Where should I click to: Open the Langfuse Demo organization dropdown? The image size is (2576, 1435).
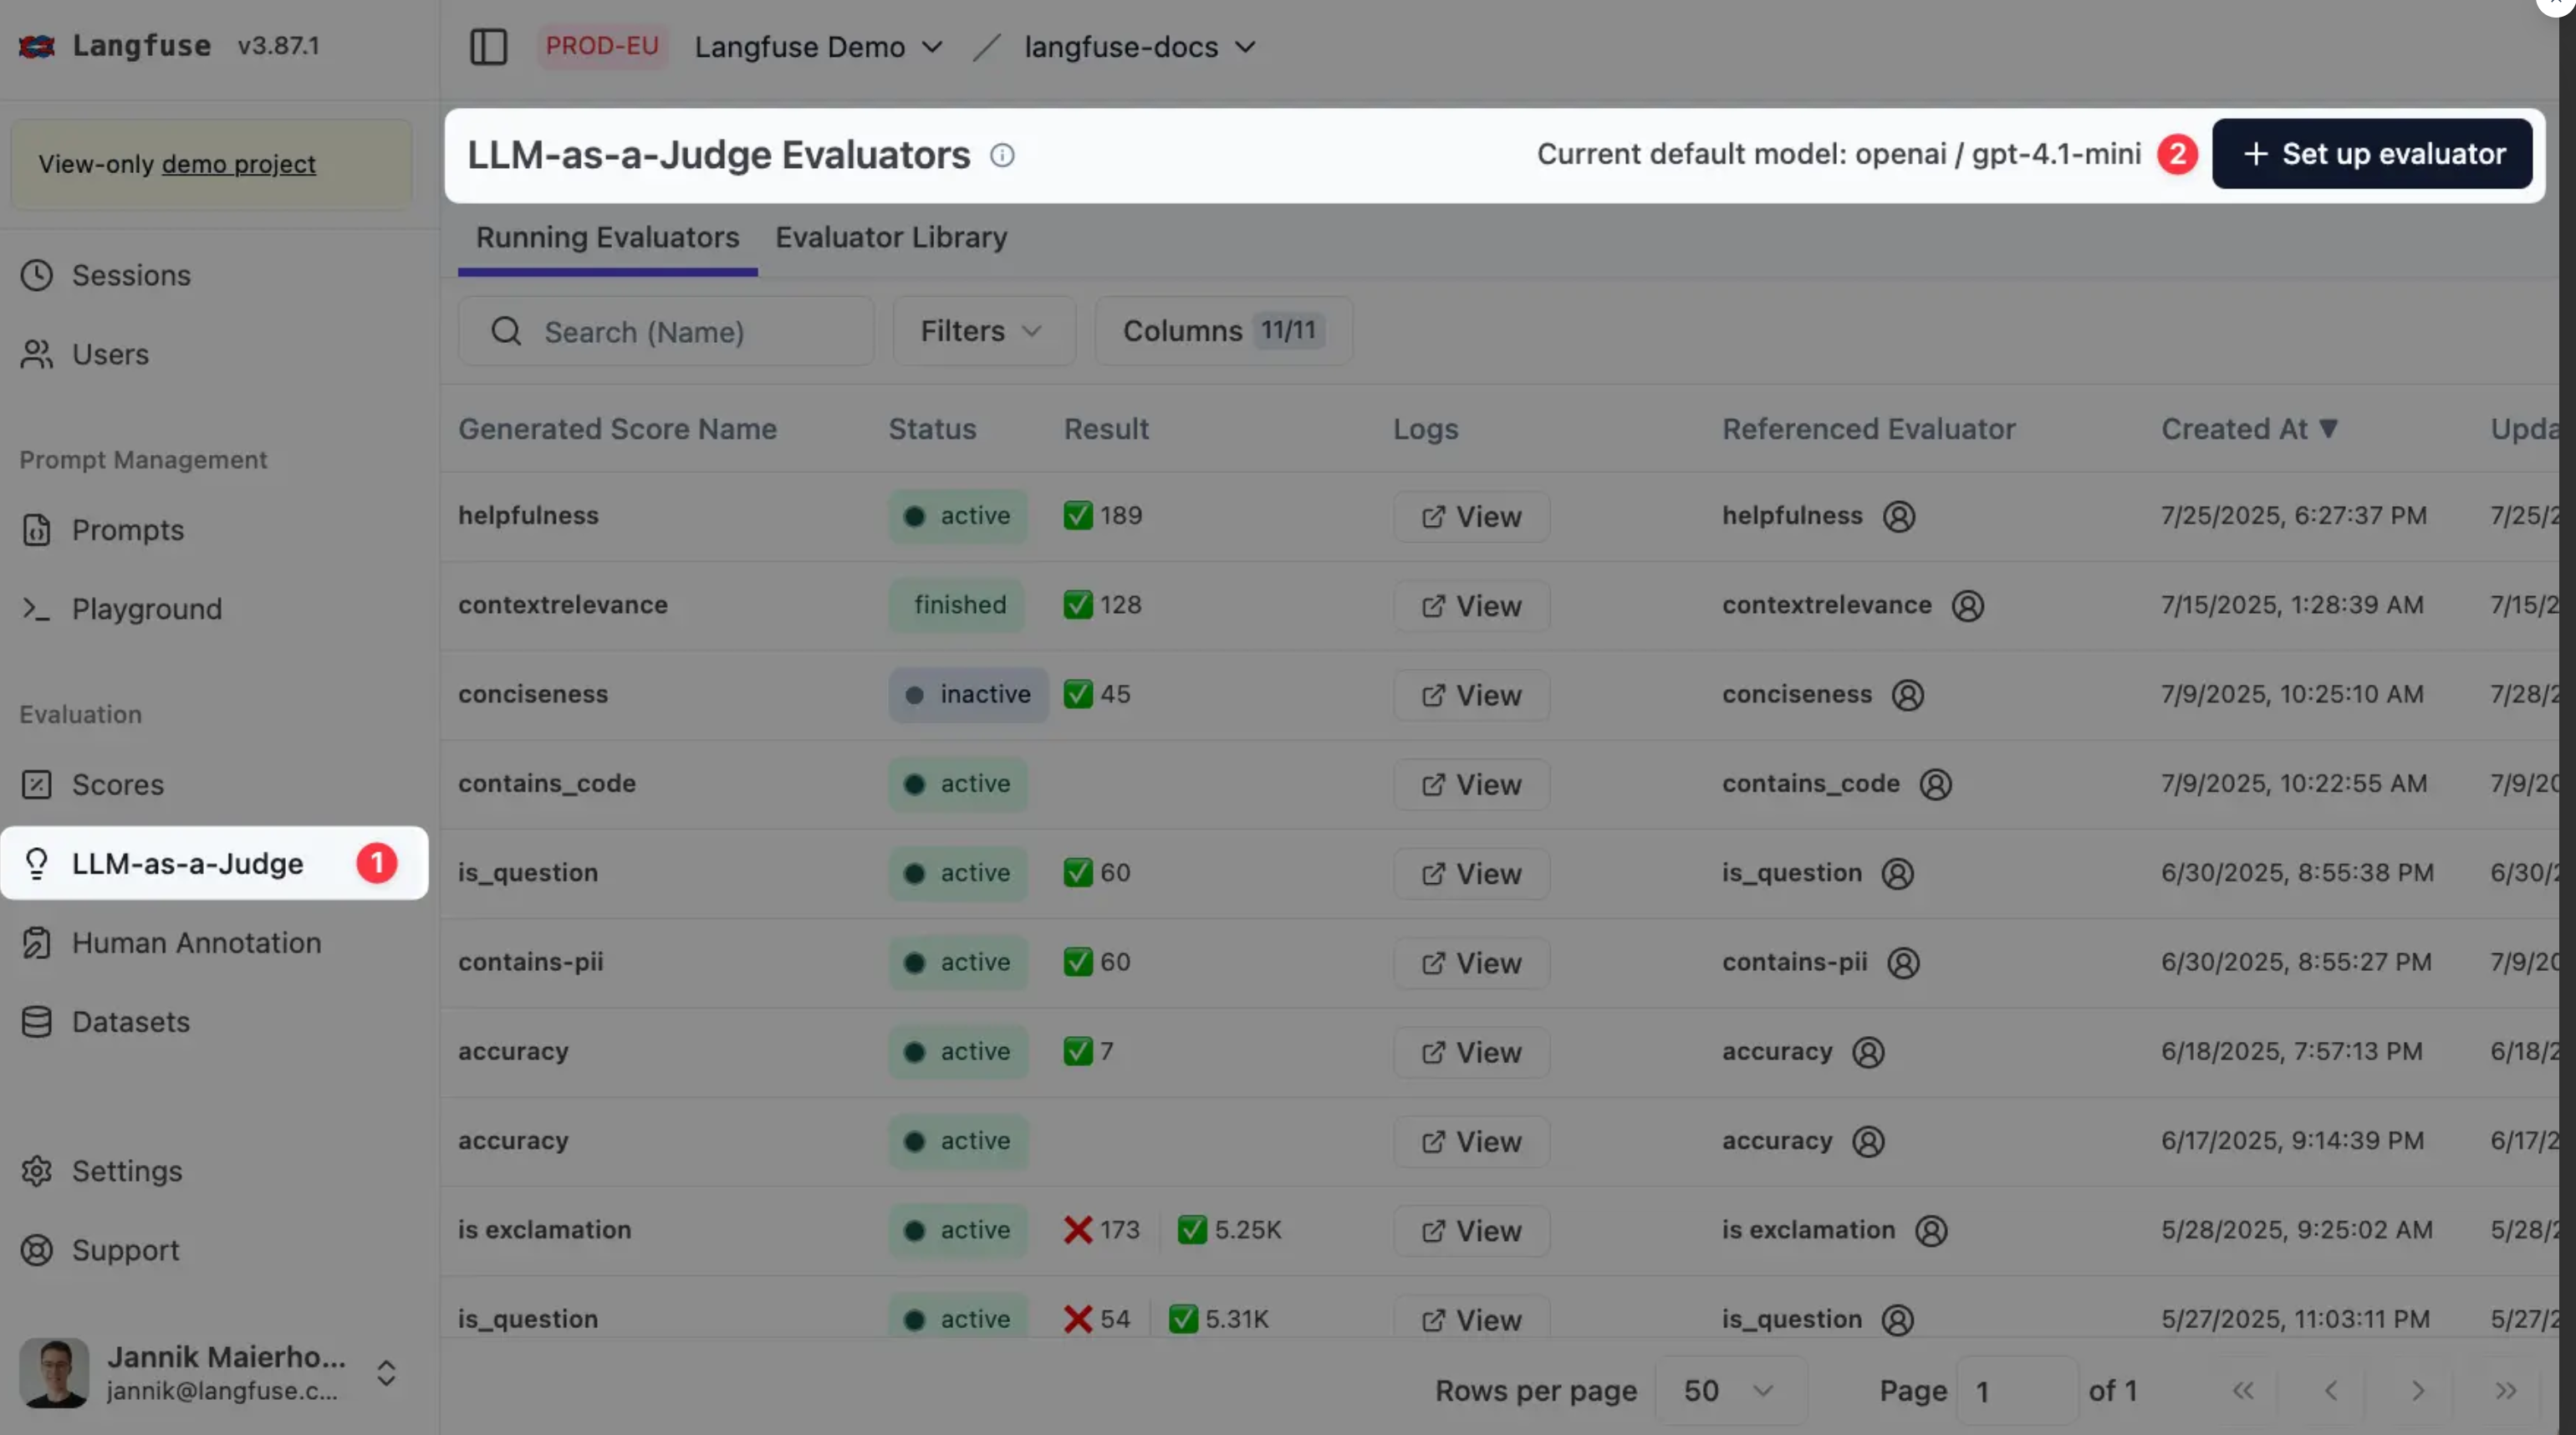point(818,47)
